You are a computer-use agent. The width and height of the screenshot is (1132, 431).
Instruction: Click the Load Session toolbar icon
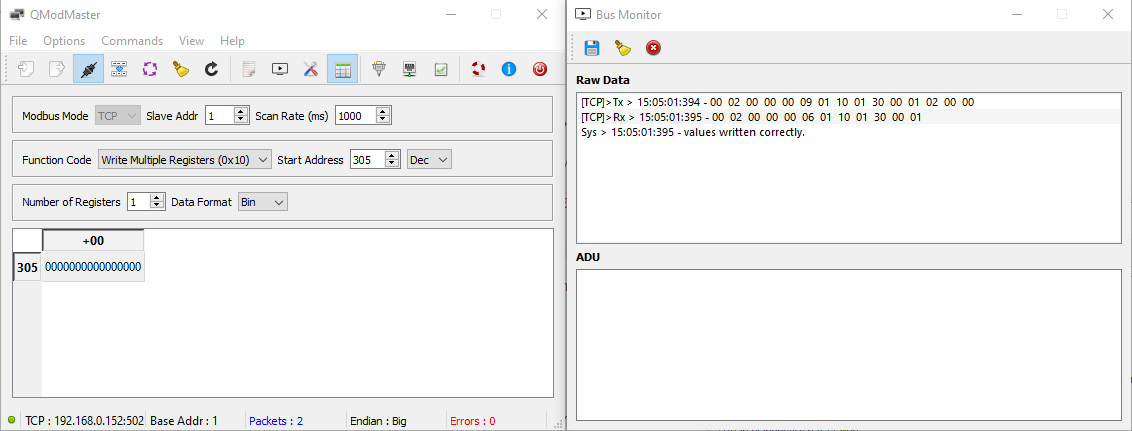tap(26, 69)
